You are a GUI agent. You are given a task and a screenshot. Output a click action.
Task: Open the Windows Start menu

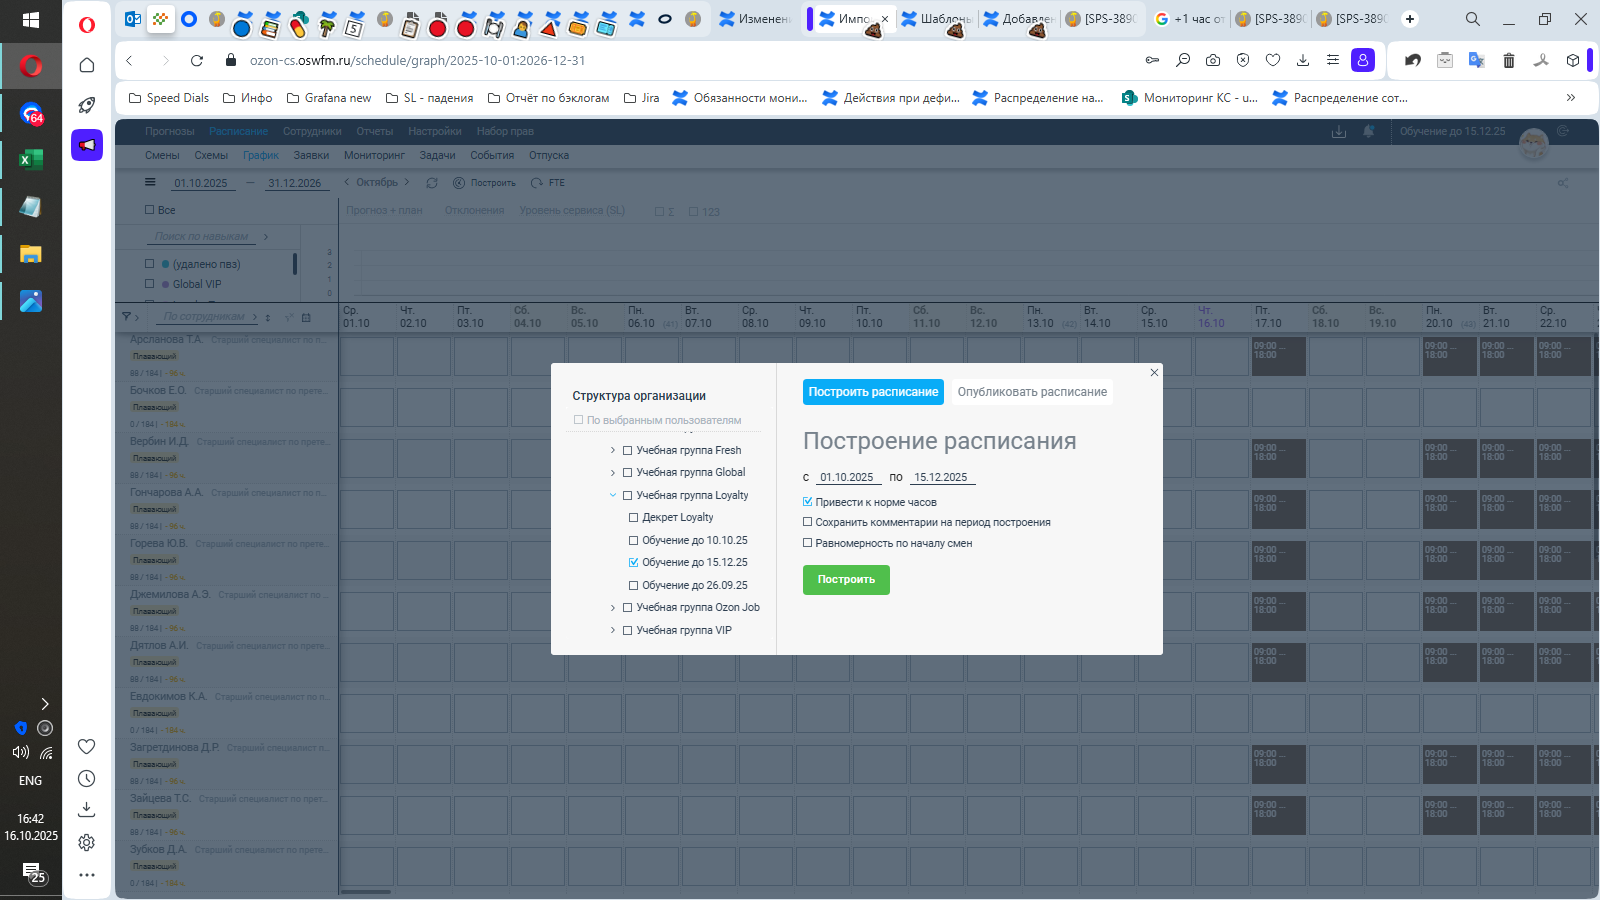point(31,20)
